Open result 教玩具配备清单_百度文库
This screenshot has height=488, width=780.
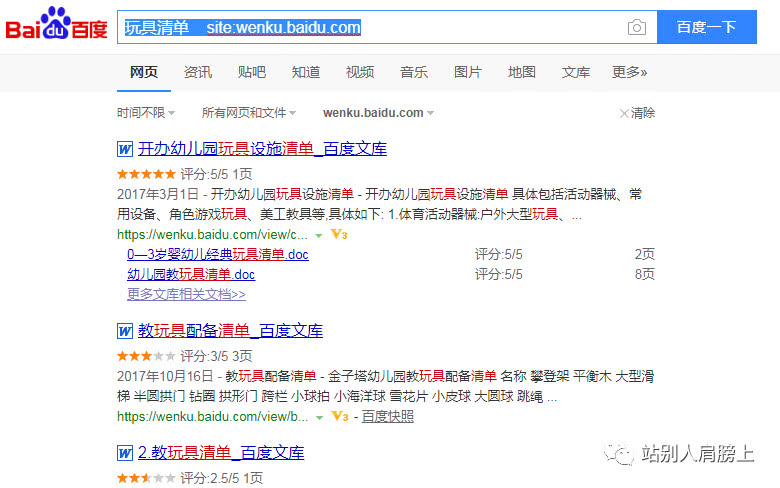[230, 331]
